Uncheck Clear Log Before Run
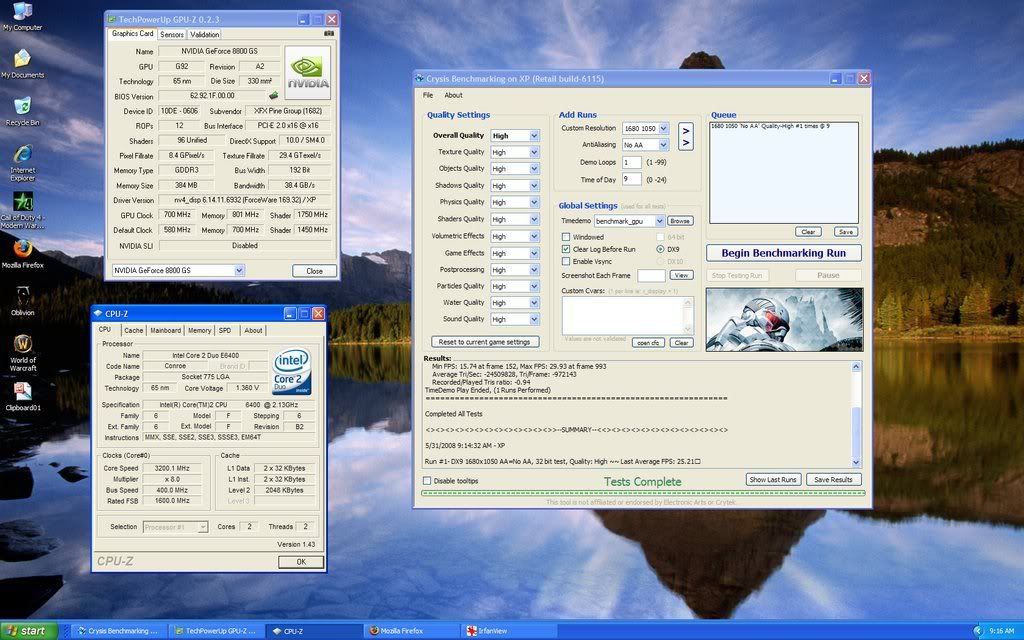 point(566,249)
